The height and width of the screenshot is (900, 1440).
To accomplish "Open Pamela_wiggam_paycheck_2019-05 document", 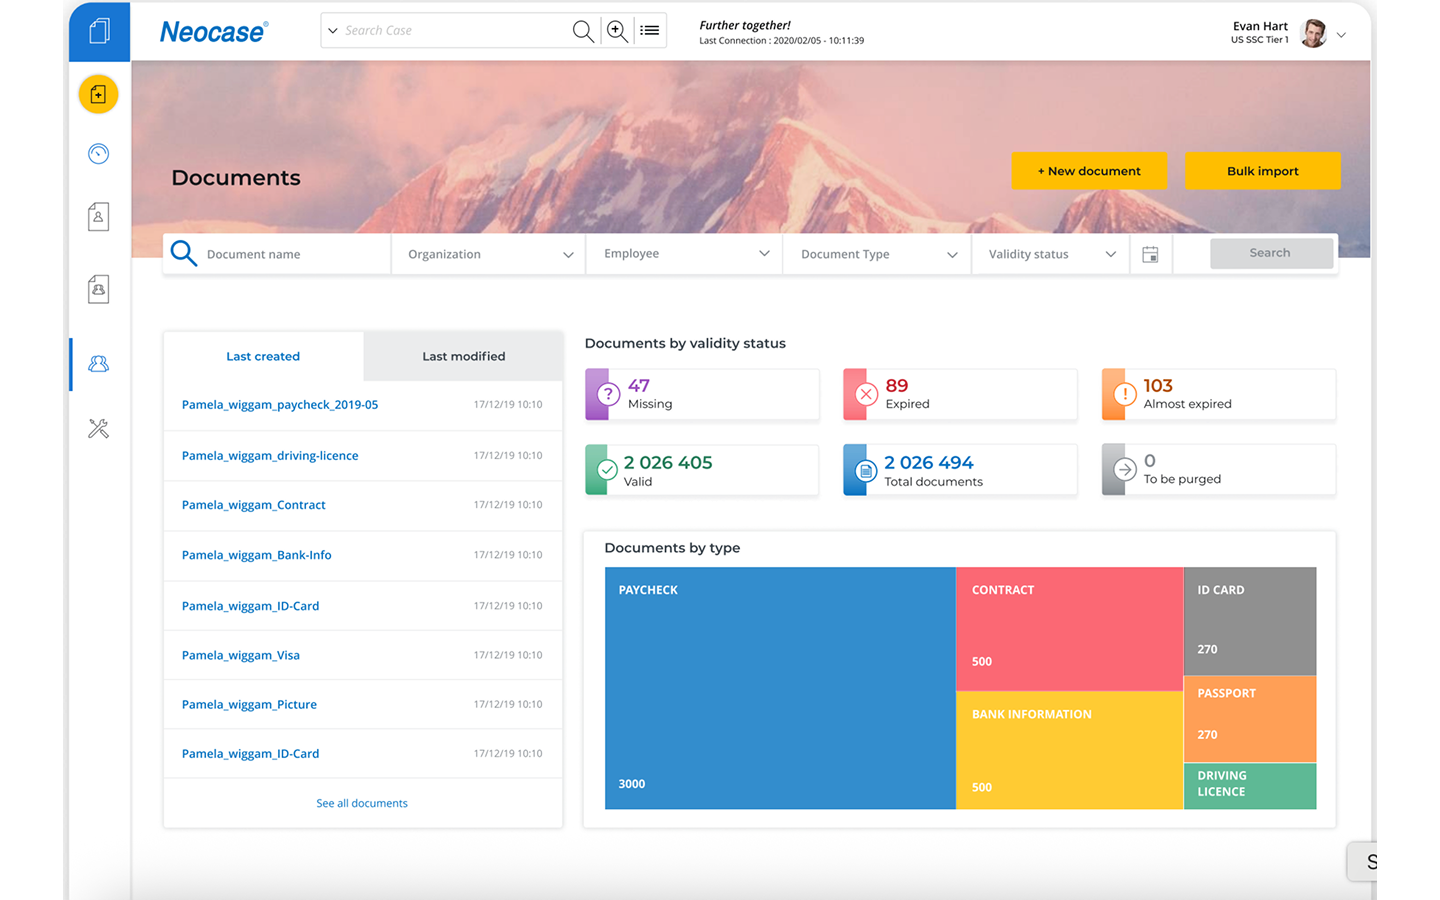I will click(280, 405).
